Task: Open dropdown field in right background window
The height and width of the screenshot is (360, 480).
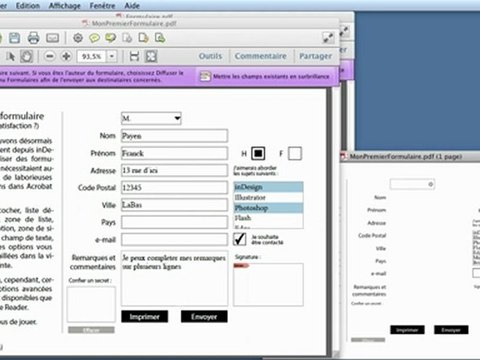Action: click(412, 184)
